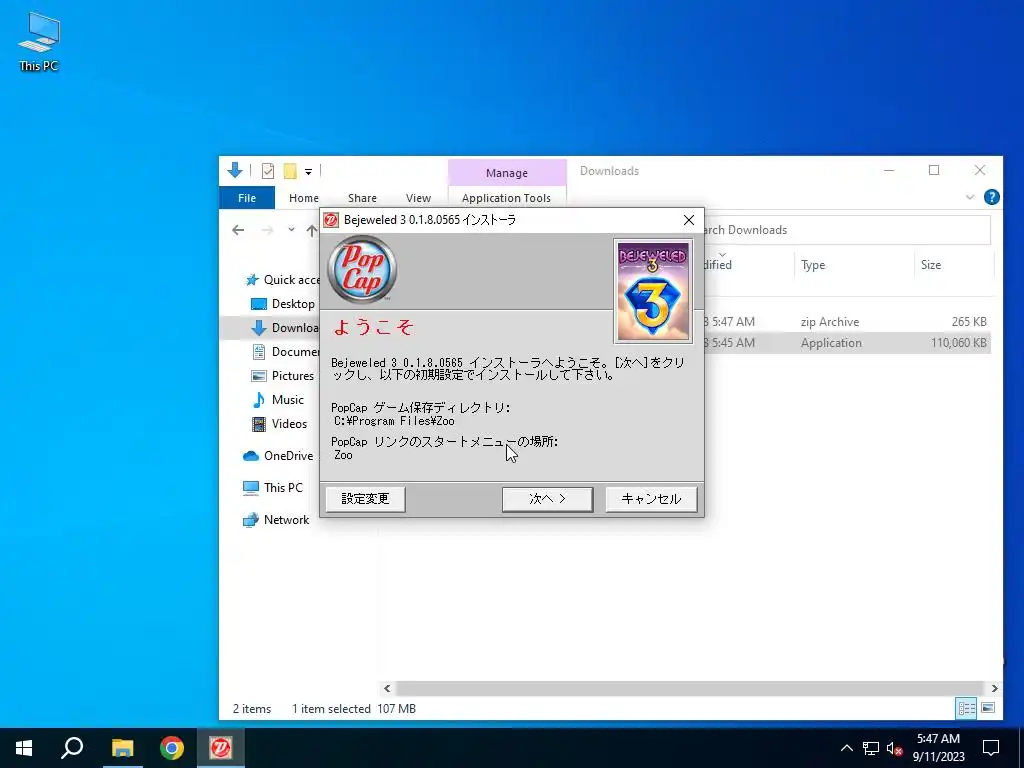Image resolution: width=1024 pixels, height=768 pixels.
Task: Click muted volume tray icon
Action: click(895, 748)
